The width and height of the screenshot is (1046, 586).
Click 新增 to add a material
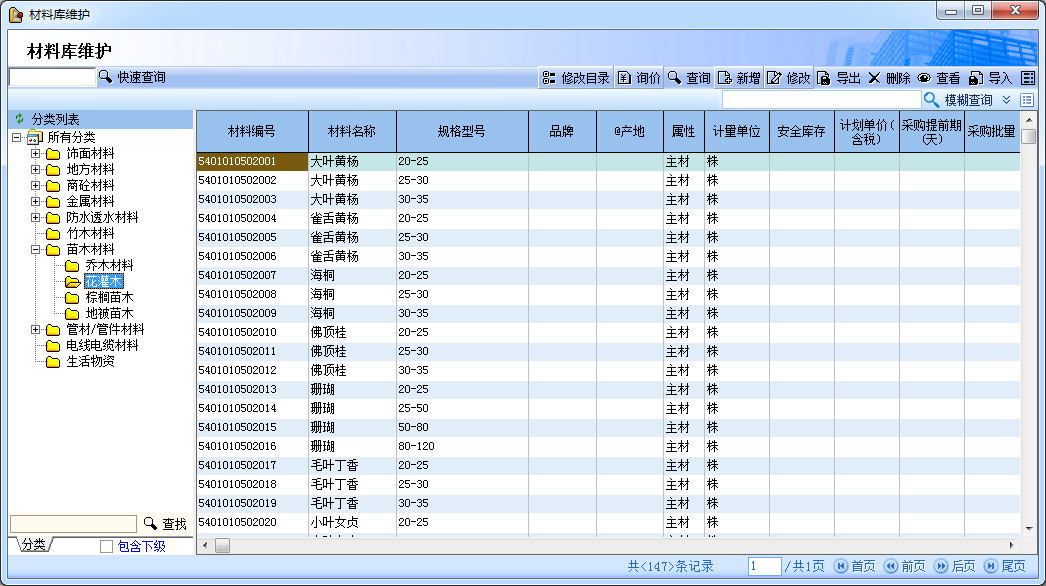[x=739, y=78]
